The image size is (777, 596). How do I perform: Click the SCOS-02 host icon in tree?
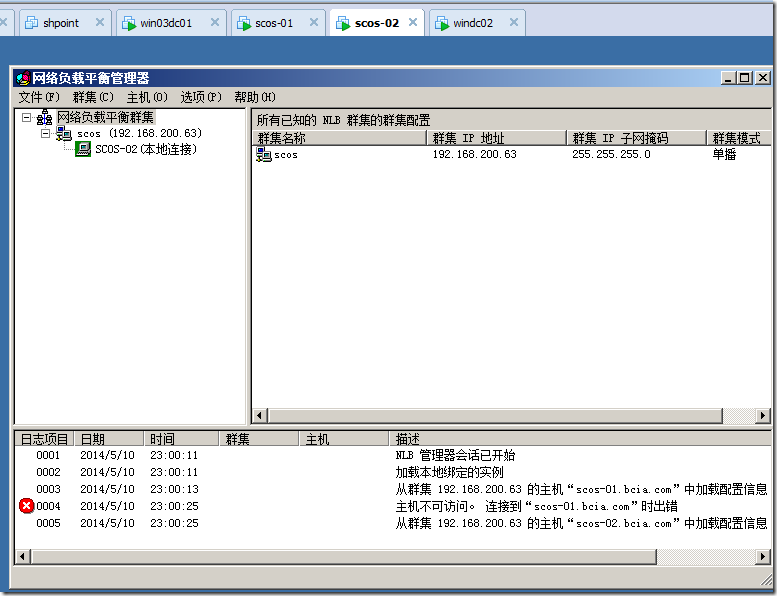click(84, 149)
